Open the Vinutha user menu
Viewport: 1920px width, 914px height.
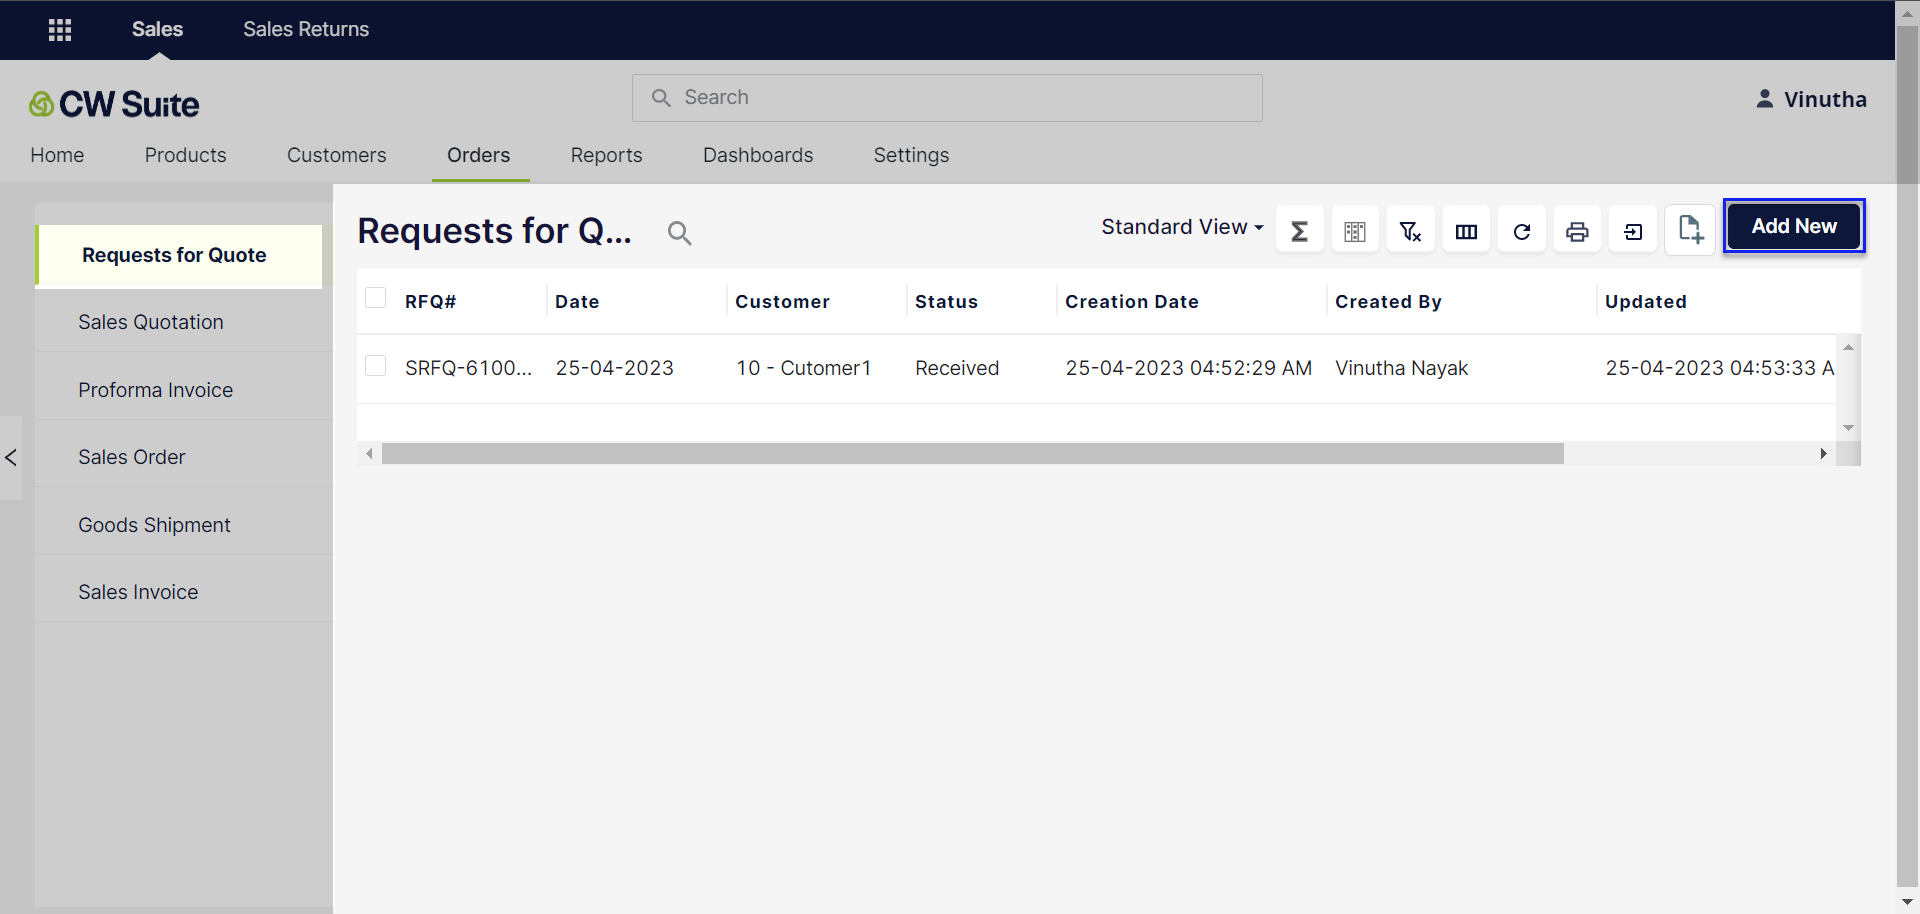click(x=1811, y=99)
